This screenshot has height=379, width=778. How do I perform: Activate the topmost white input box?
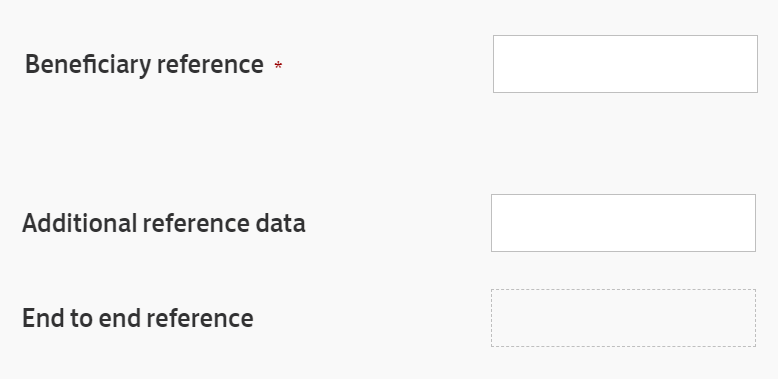tap(625, 64)
